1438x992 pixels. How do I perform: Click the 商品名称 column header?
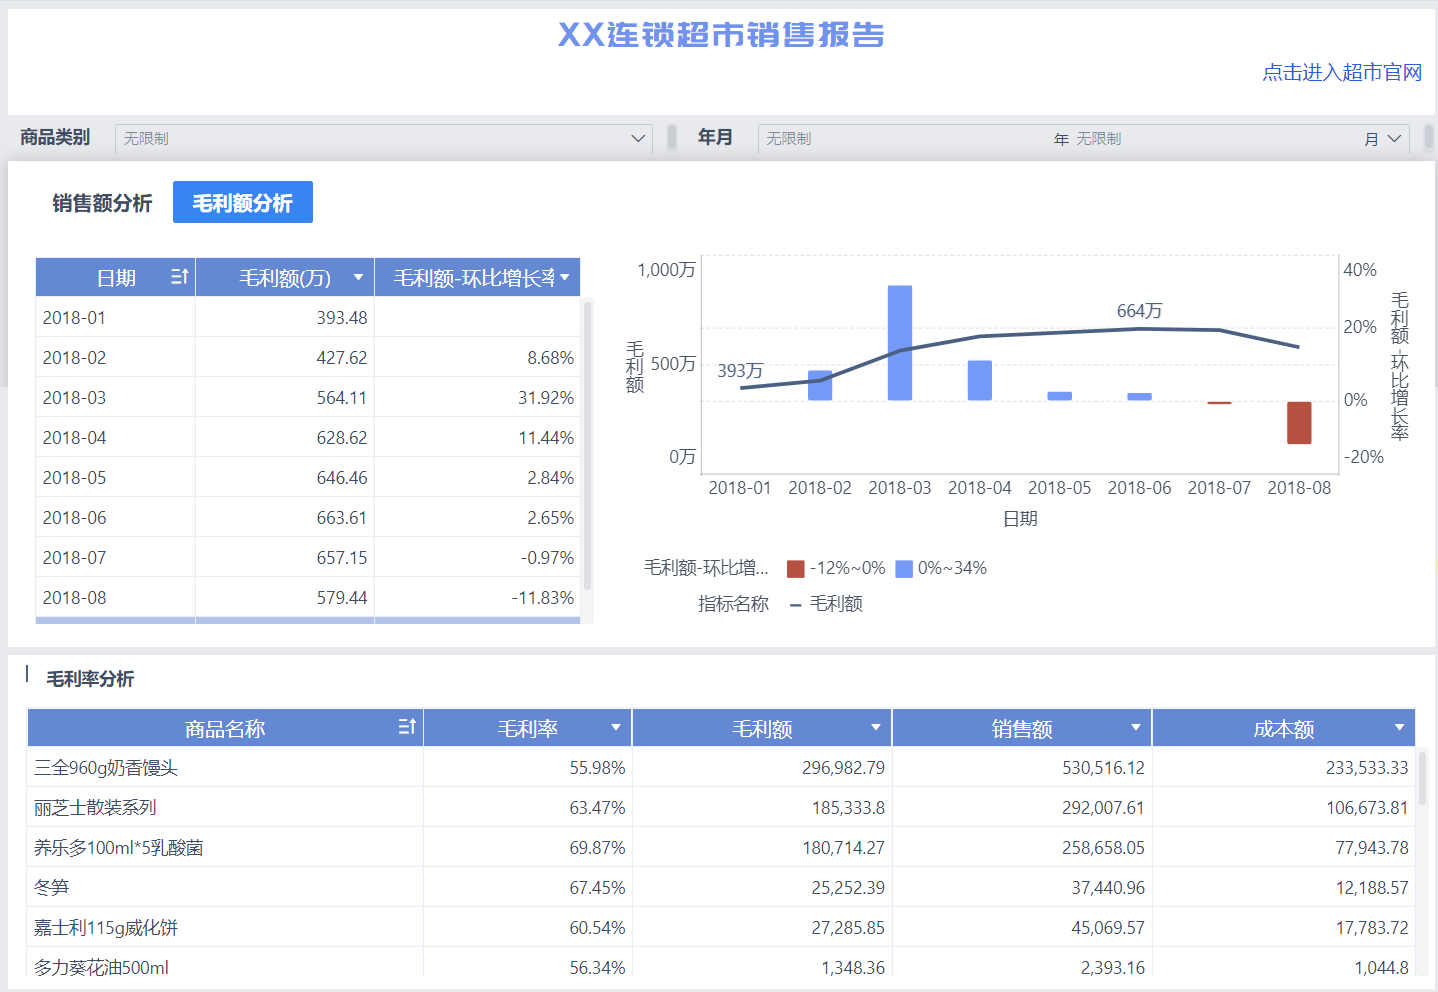pyautogui.click(x=225, y=728)
